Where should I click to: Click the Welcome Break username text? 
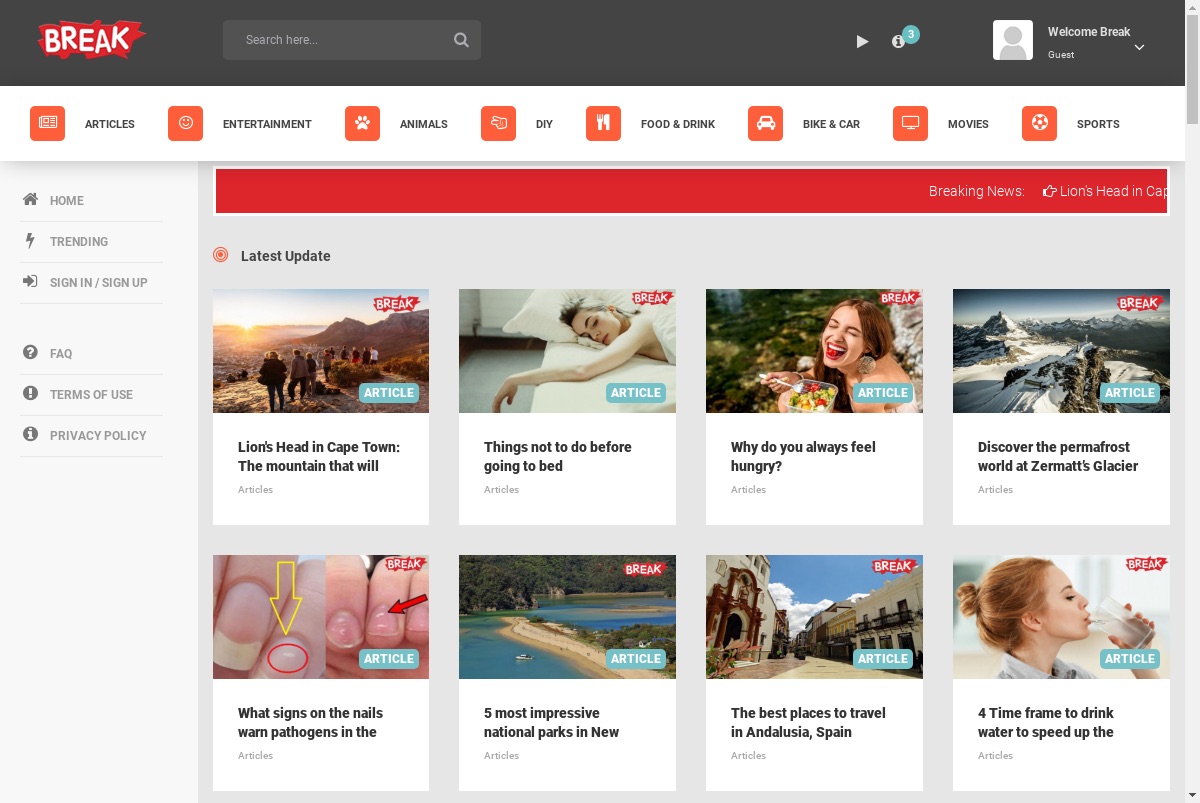1089,32
